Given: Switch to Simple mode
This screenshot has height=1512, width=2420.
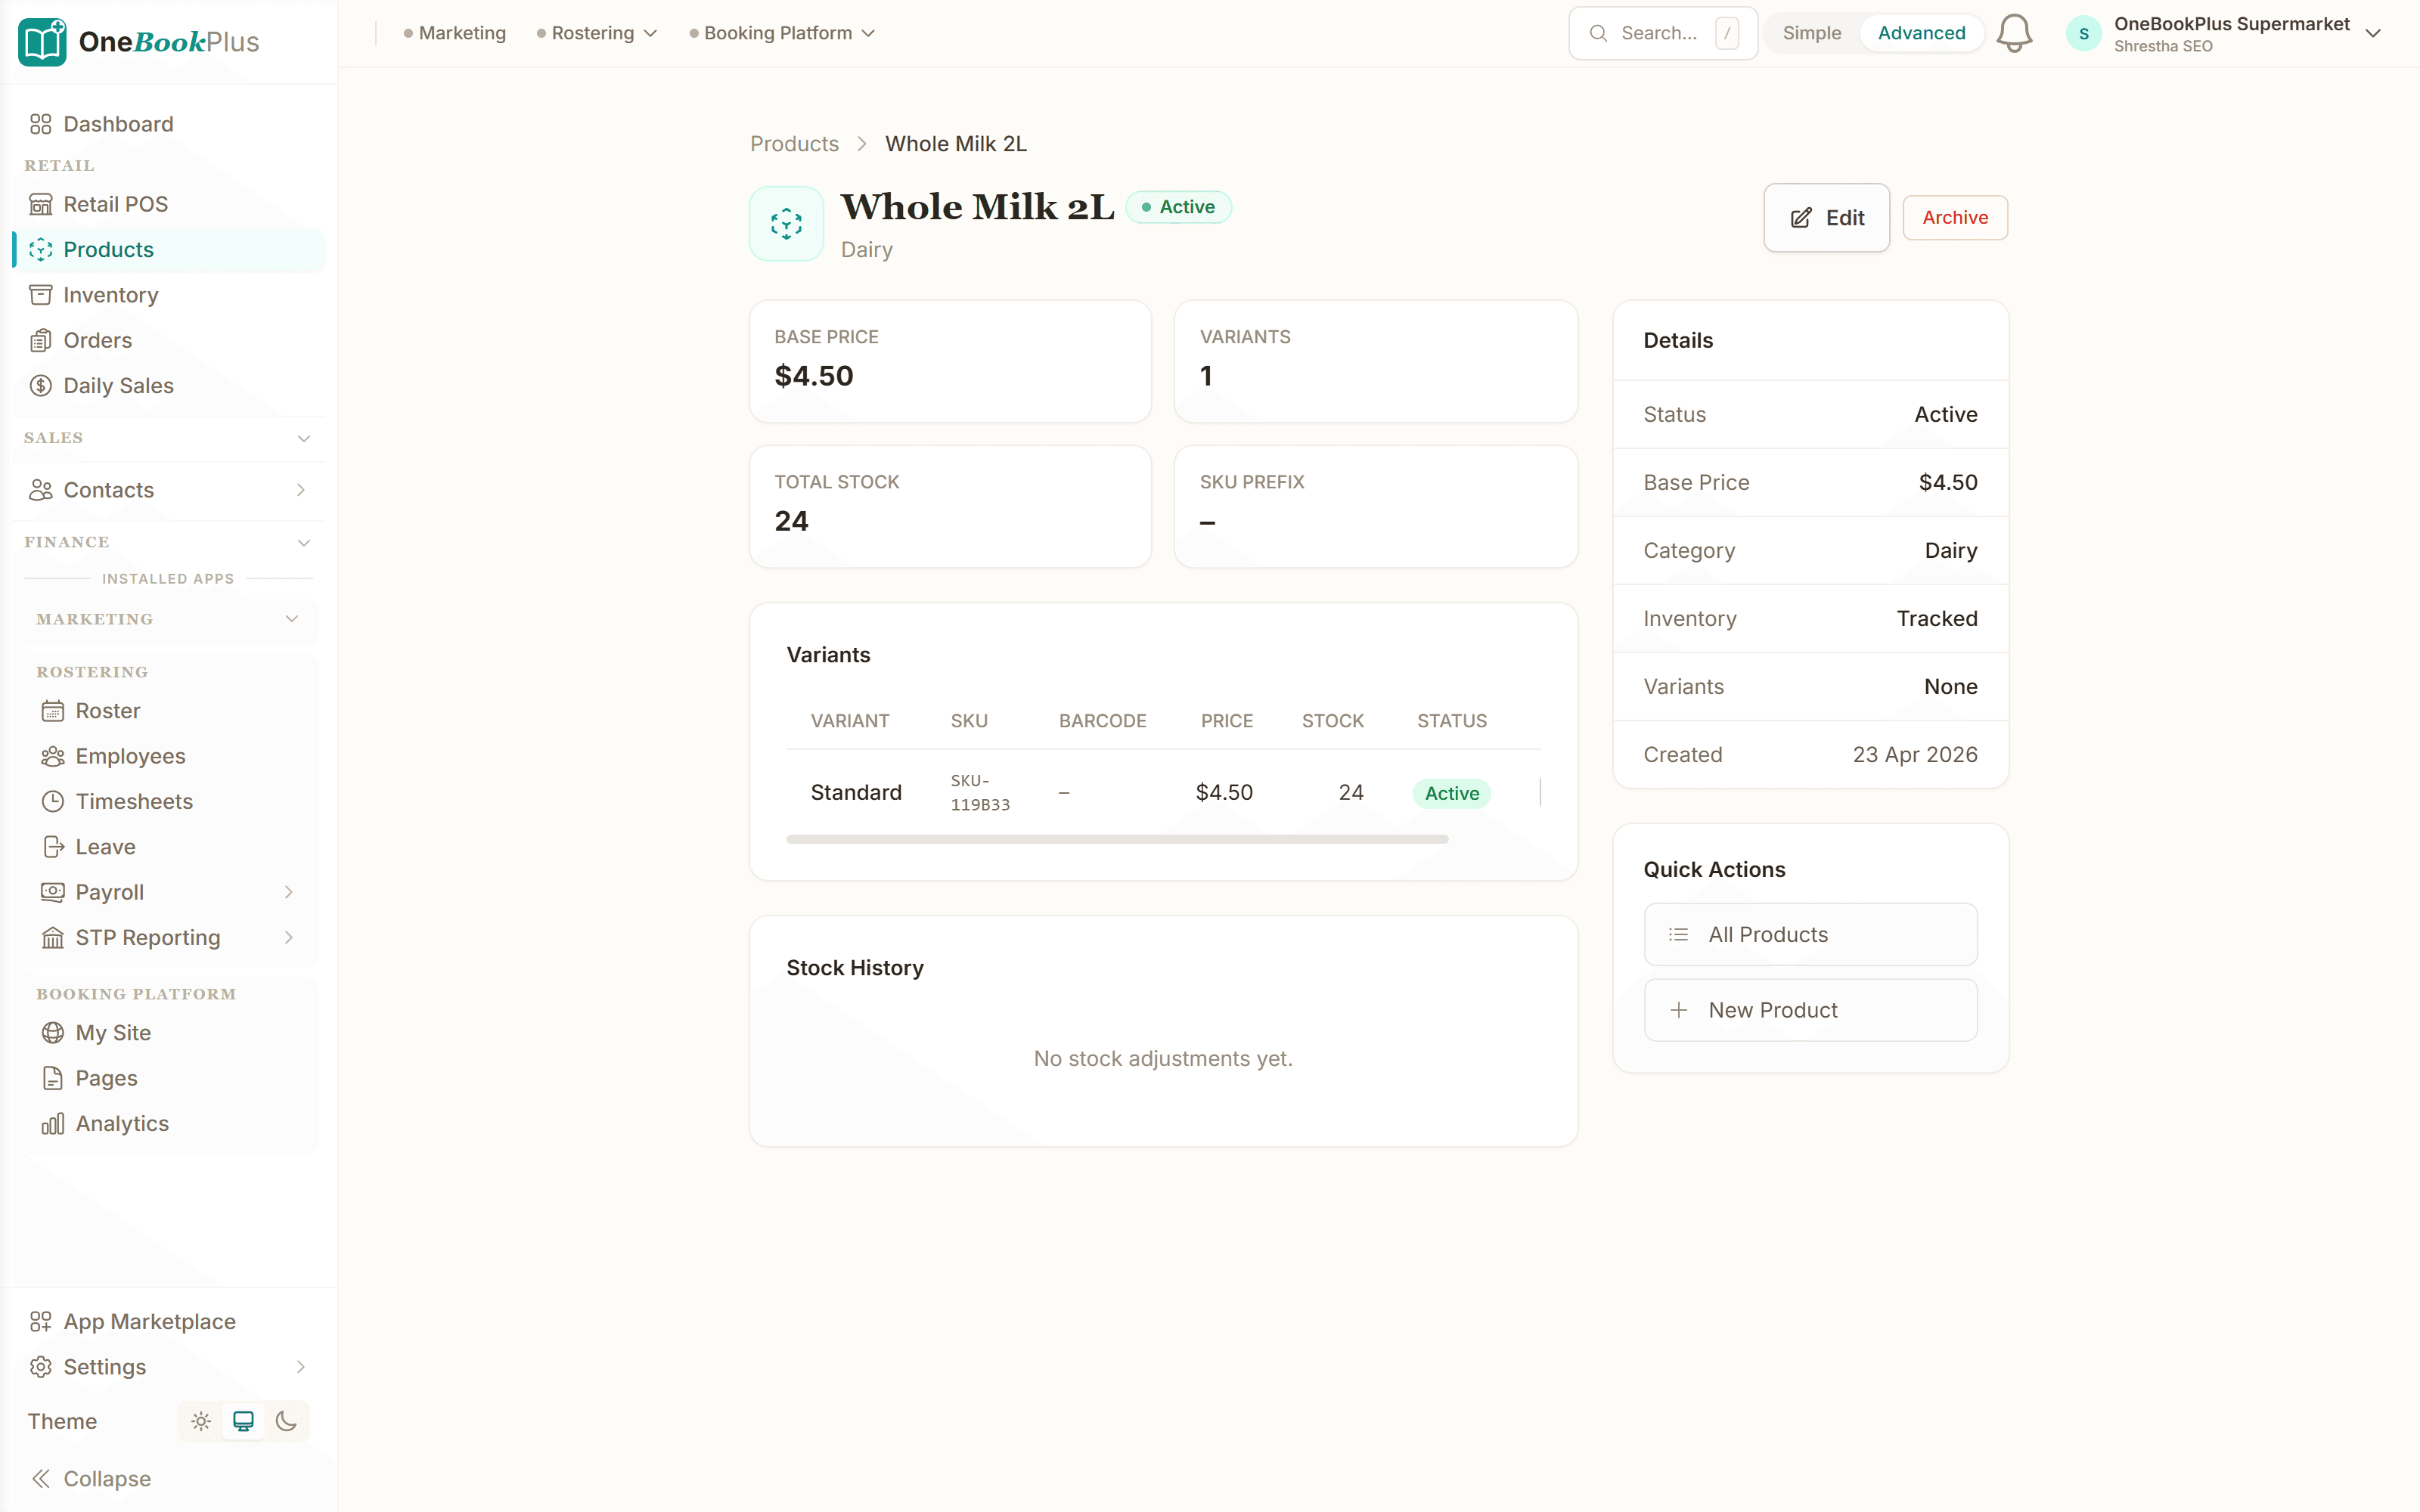Looking at the screenshot, I should pos(1811,33).
